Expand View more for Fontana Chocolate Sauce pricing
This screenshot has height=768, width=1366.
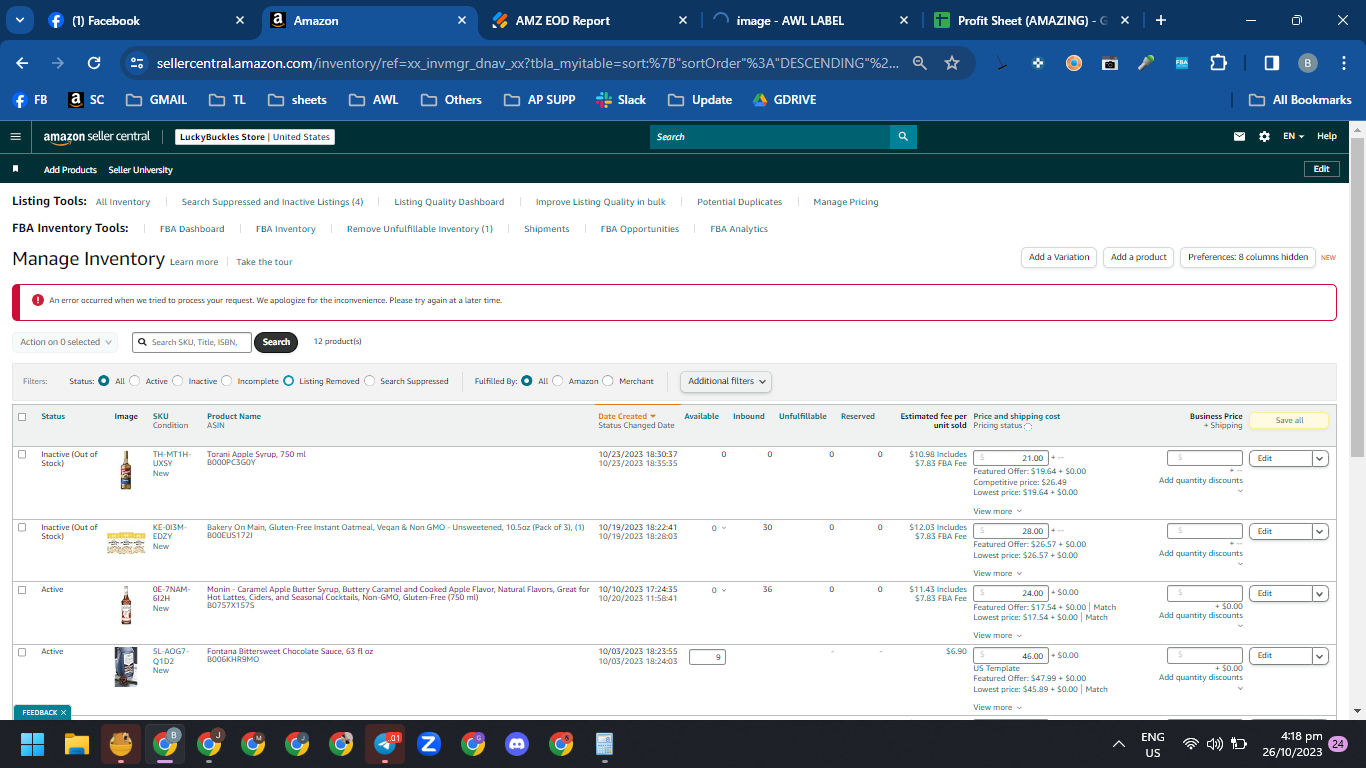coord(998,707)
